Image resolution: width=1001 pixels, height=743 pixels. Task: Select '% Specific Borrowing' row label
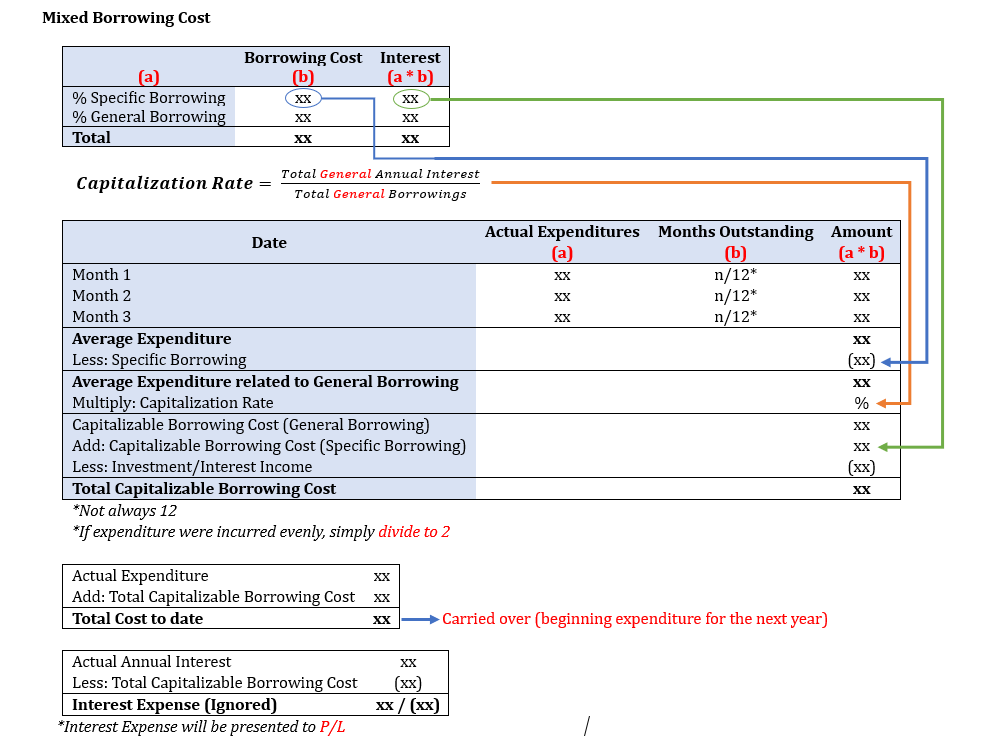coord(149,98)
